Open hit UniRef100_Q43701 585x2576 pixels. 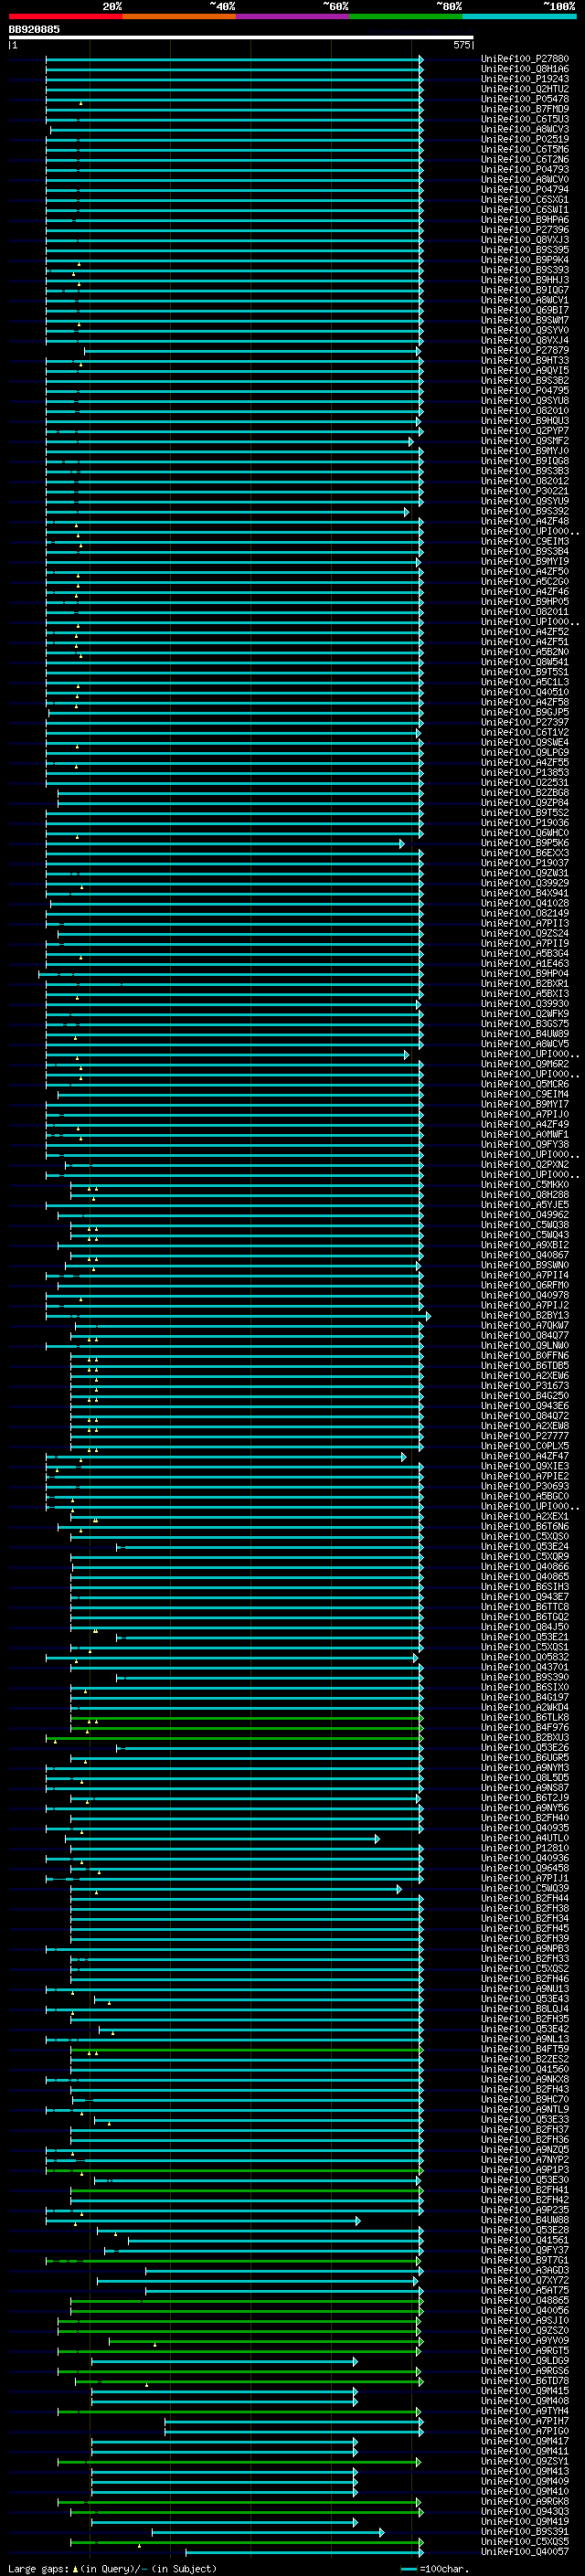tap(525, 1668)
